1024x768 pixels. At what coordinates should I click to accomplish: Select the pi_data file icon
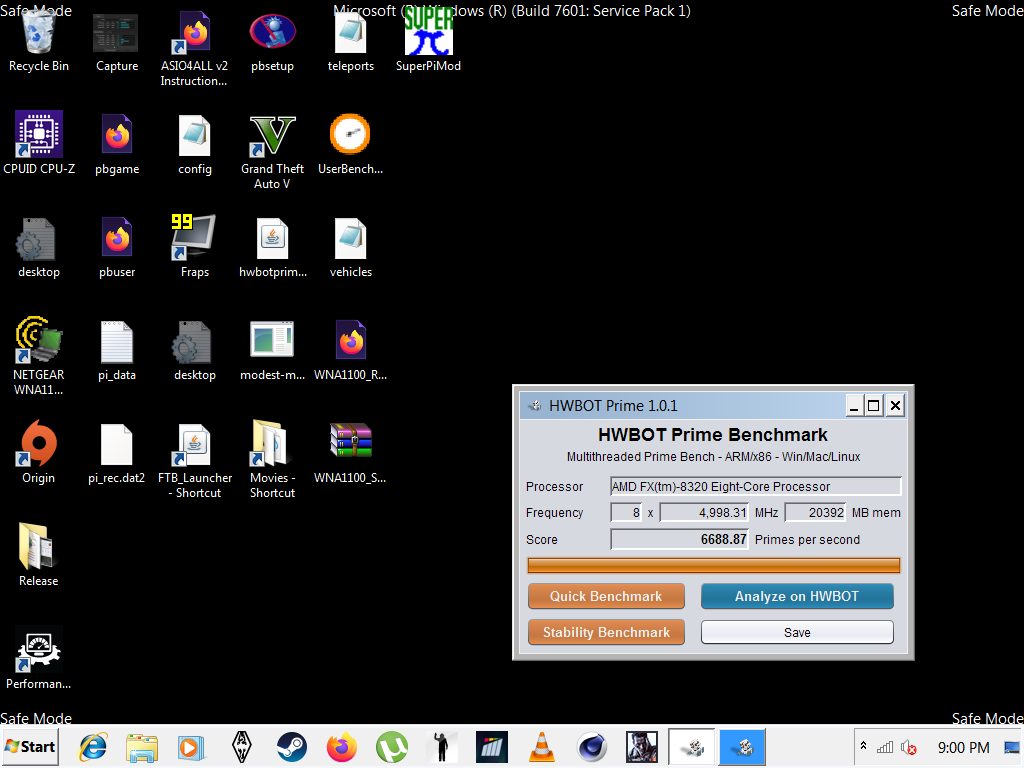click(x=116, y=350)
